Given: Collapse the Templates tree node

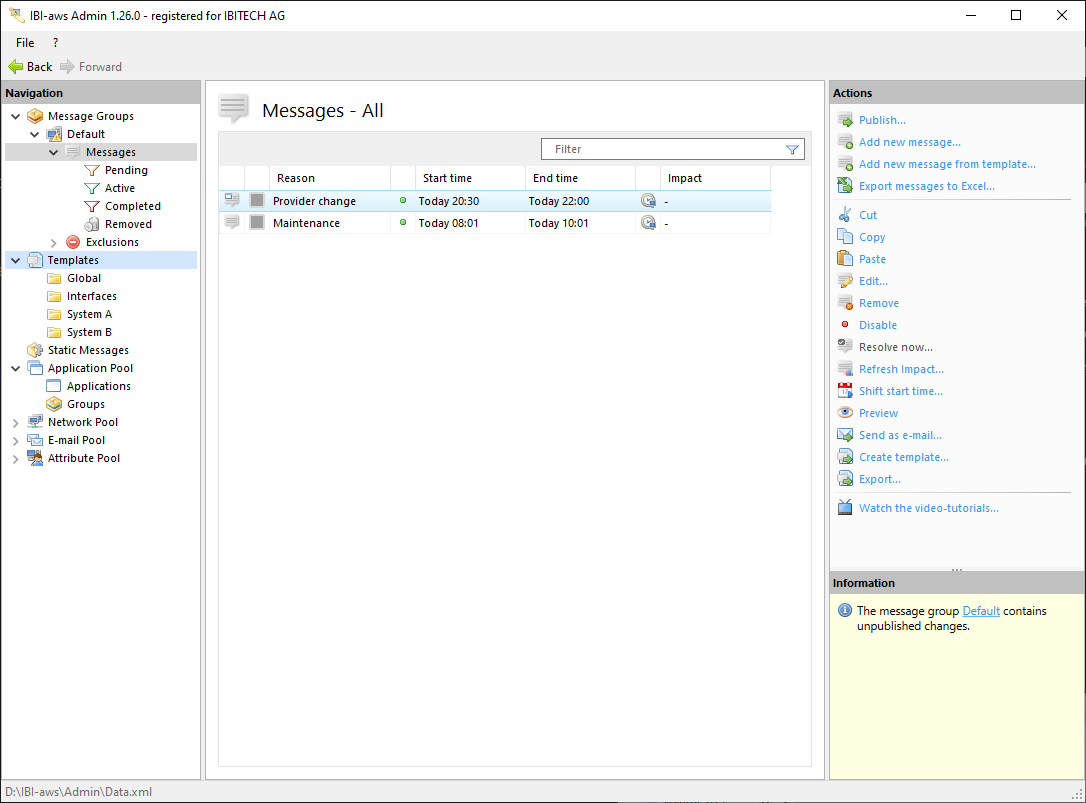Looking at the screenshot, I should click(x=15, y=260).
